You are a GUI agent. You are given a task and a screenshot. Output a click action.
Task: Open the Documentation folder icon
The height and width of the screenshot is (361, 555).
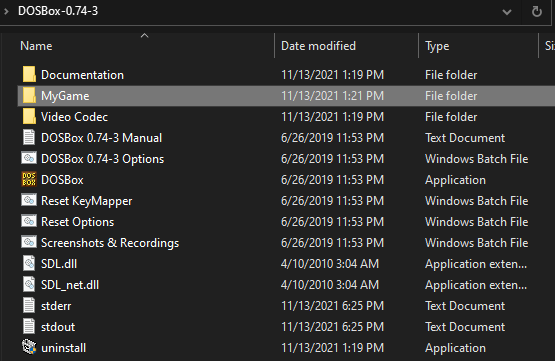(x=29, y=75)
